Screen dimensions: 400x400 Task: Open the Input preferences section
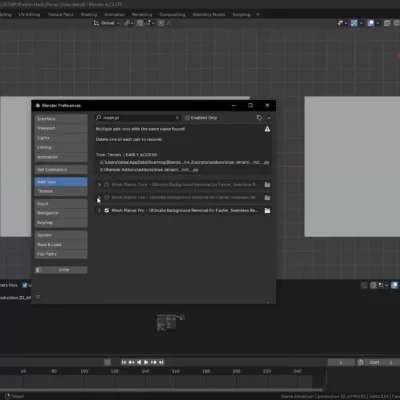pos(61,204)
